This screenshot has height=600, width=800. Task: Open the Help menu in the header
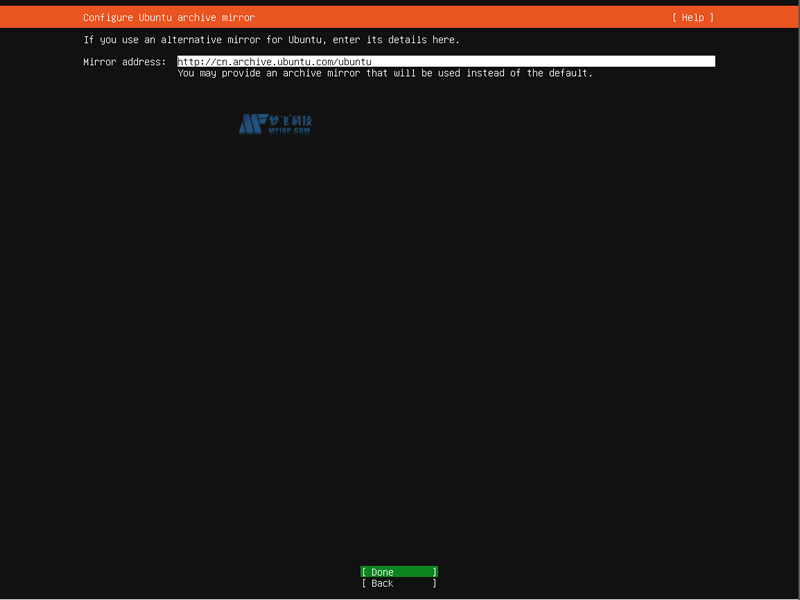[x=692, y=18]
